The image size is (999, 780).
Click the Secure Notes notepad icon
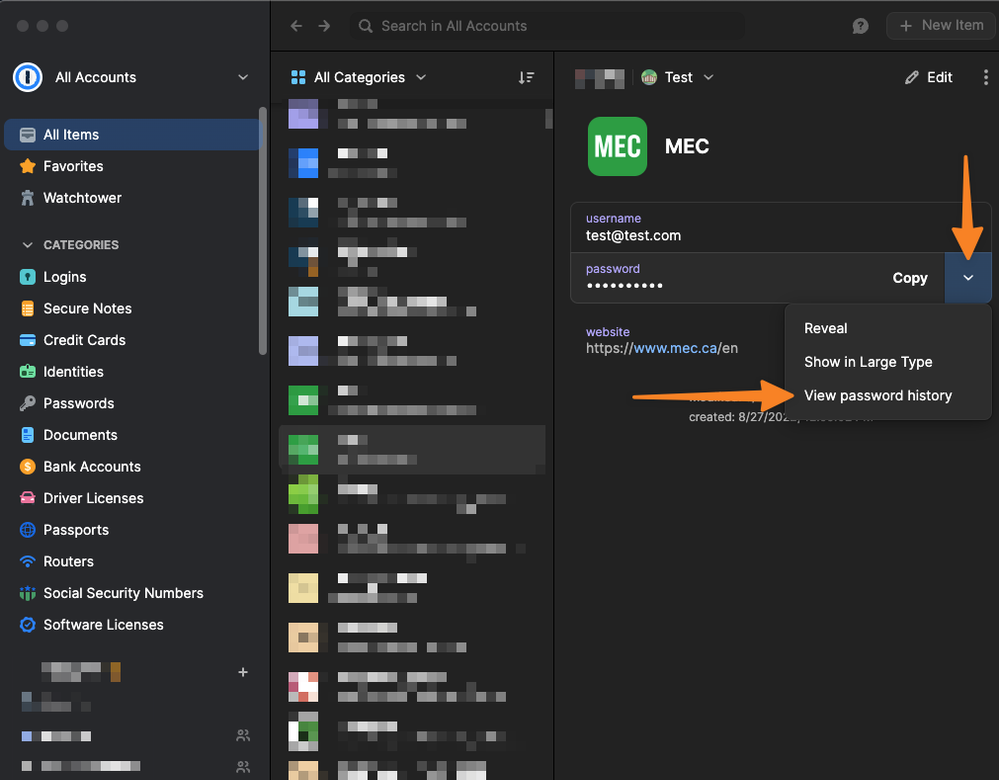(27, 308)
